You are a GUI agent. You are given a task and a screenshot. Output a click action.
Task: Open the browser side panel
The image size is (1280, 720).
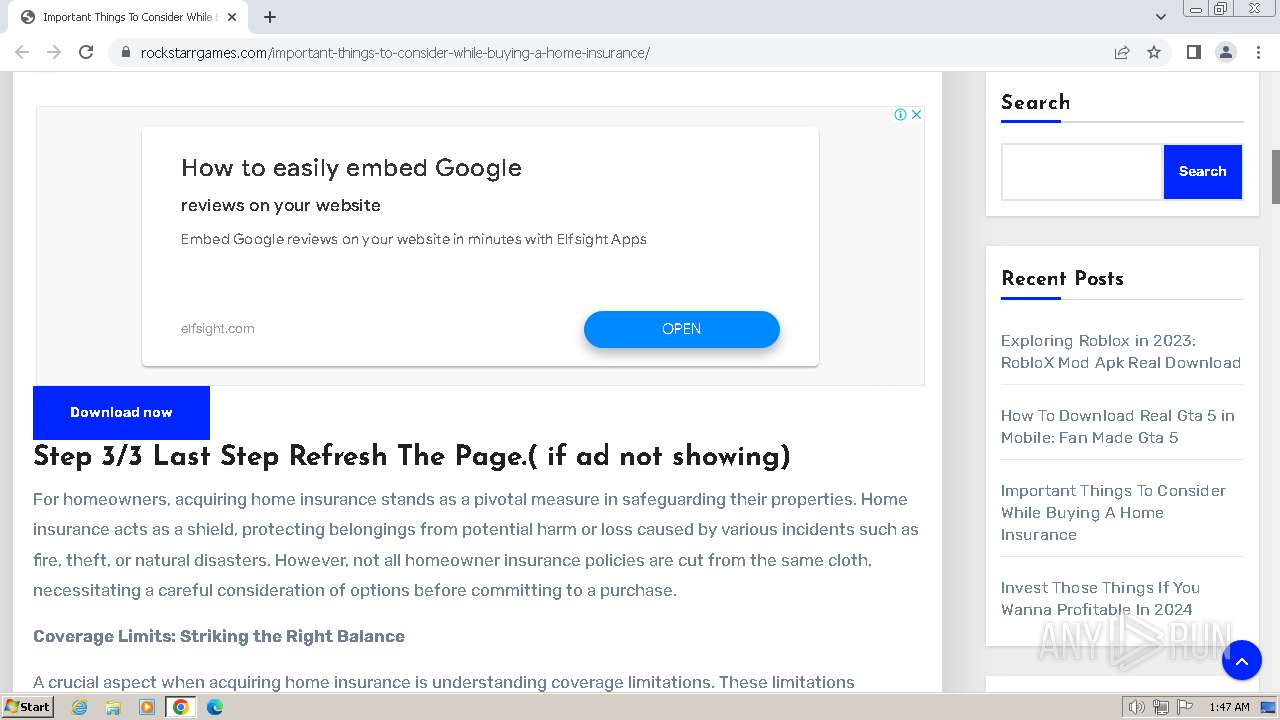pos(1193,52)
